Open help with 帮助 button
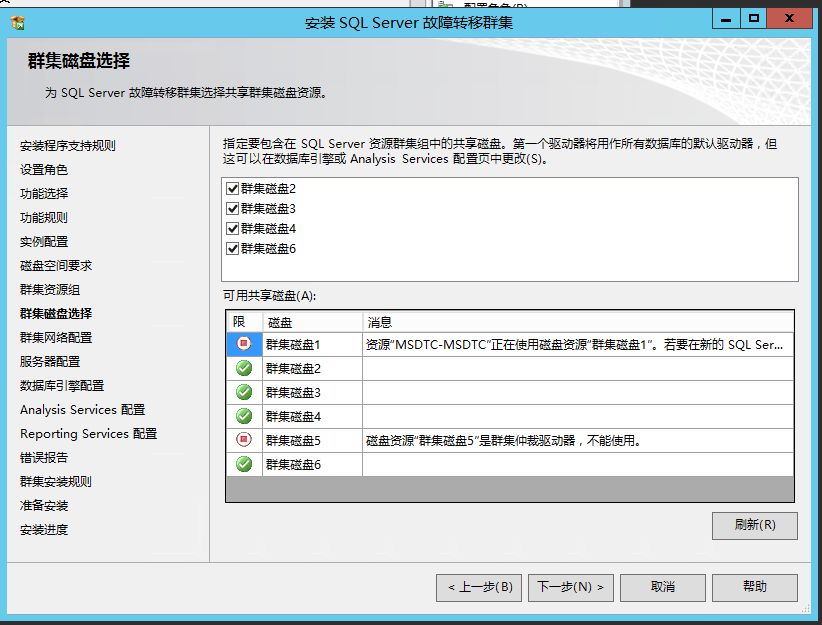 coord(755,587)
